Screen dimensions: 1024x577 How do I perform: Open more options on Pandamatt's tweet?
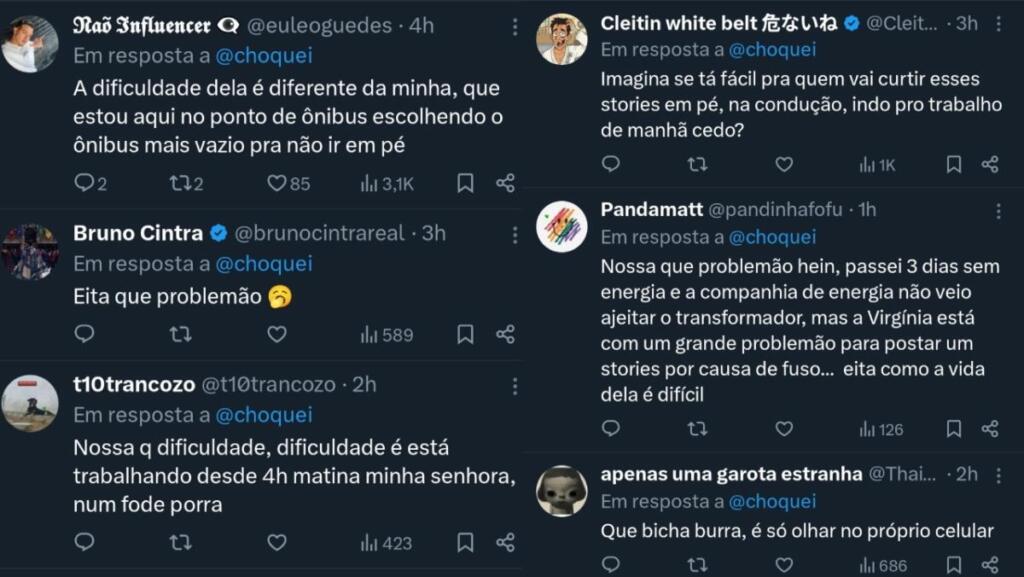(x=997, y=211)
